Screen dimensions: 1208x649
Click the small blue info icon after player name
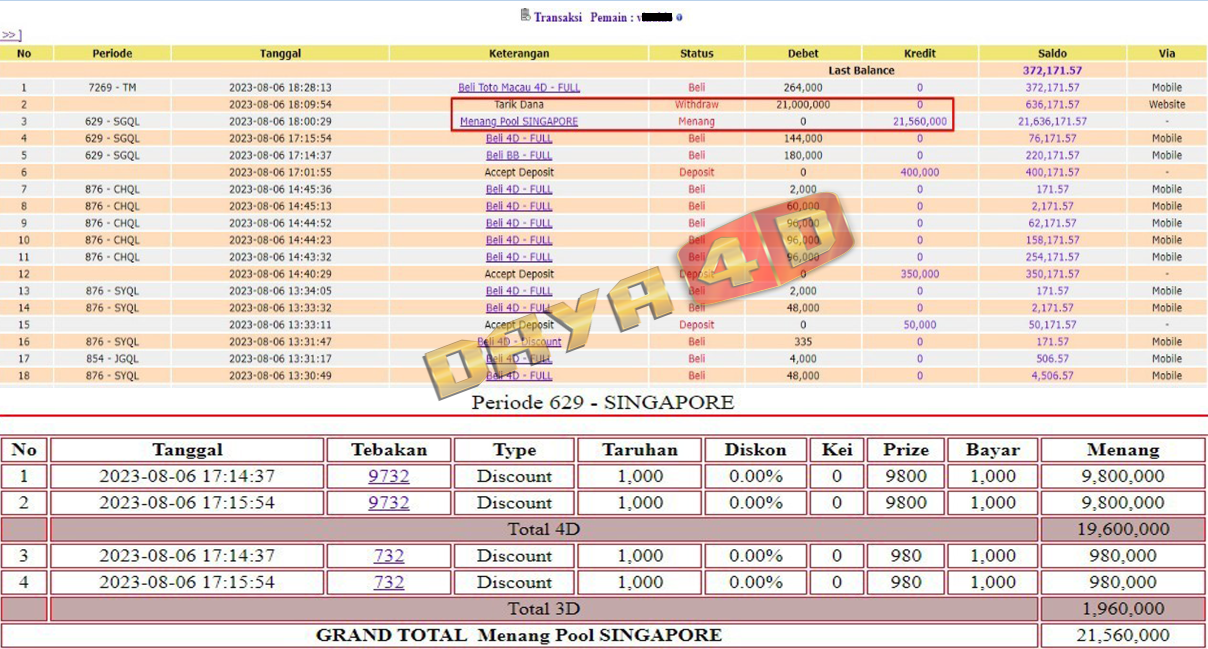tap(680, 17)
